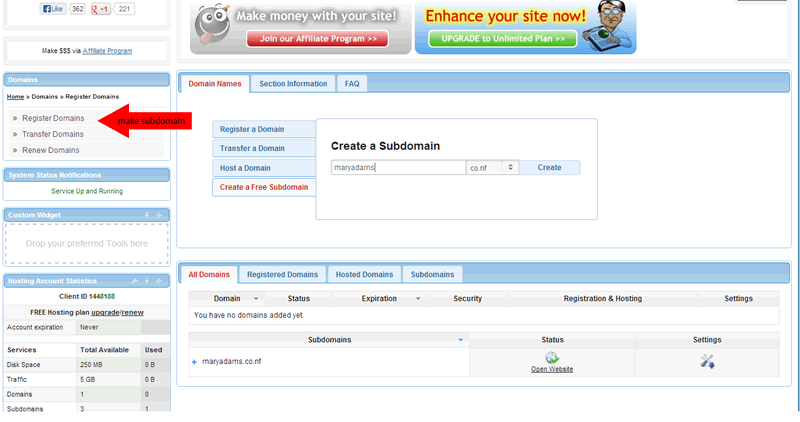Screen dimensions: 800x422
Task: Collapse the Custom Widget panel
Action: 147,215
